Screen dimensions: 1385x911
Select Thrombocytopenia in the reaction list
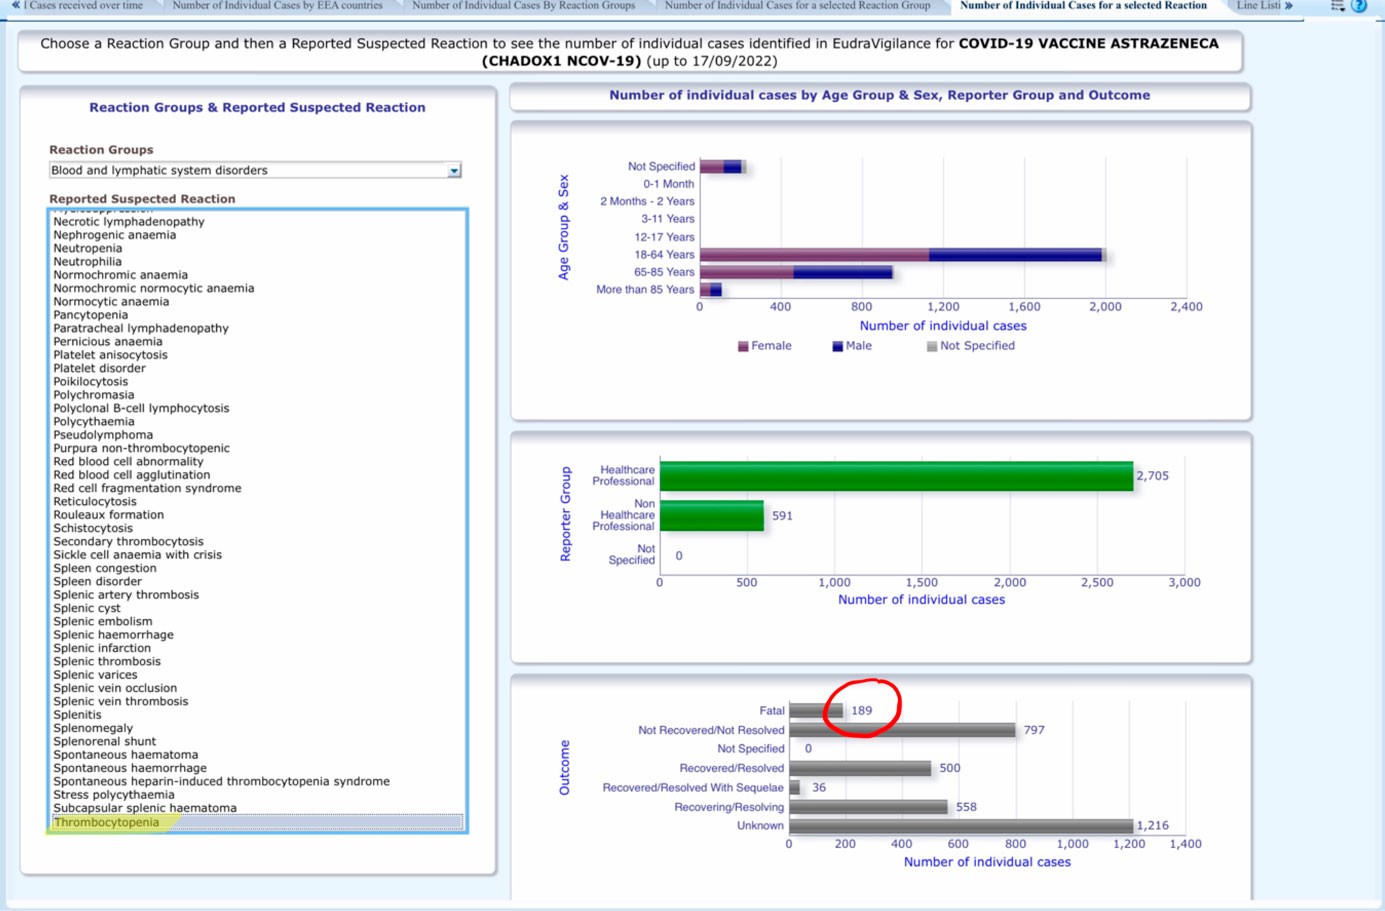point(107,823)
